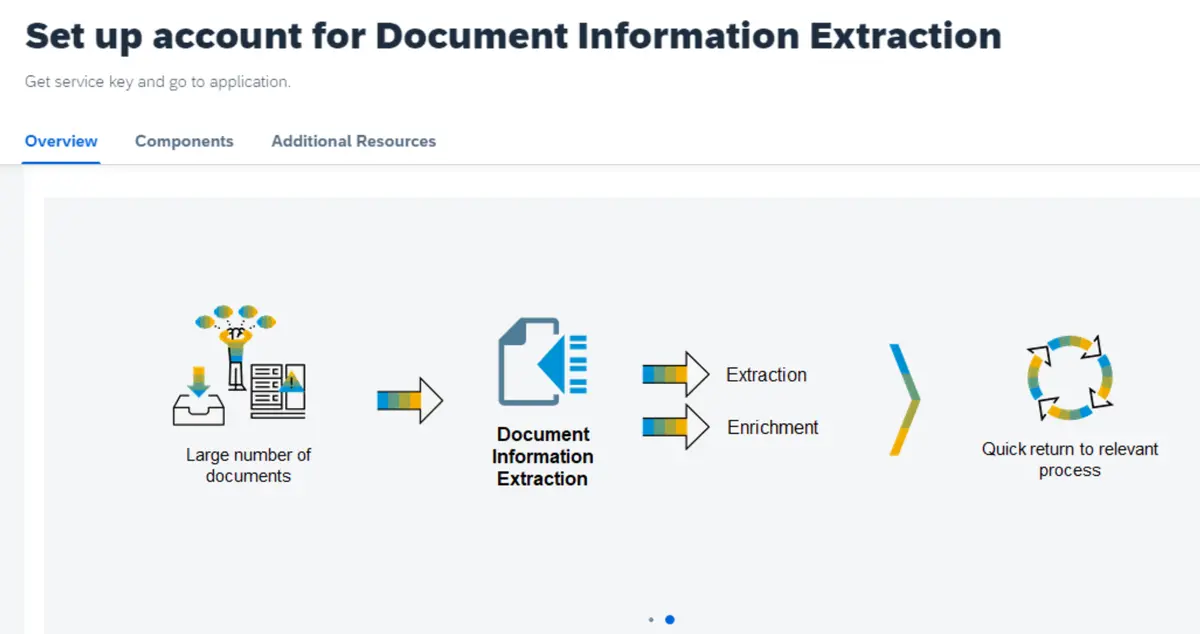Open the Components tab
The width and height of the screenshot is (1200, 634).
coord(184,141)
